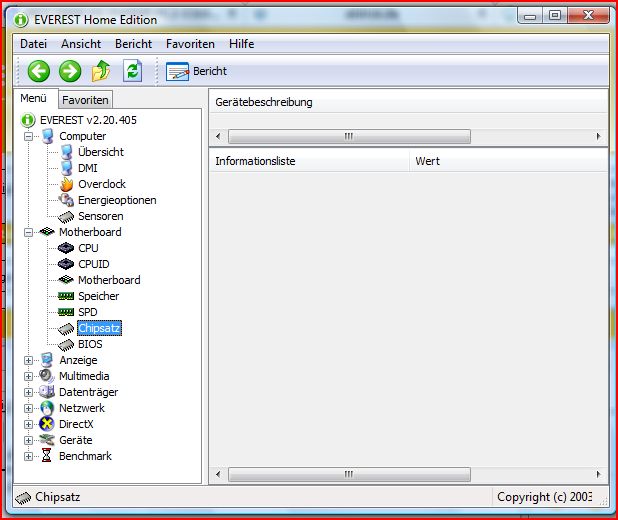The width and height of the screenshot is (618, 520).
Task: Switch to the Menü tab
Action: [34, 98]
